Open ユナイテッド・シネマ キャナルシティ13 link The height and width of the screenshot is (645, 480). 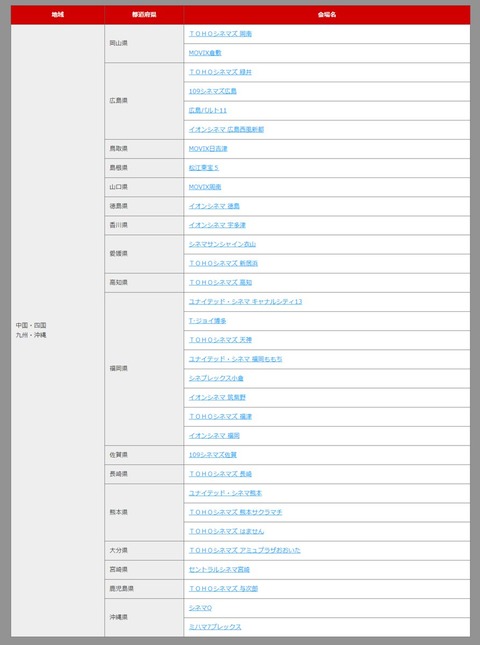(245, 302)
